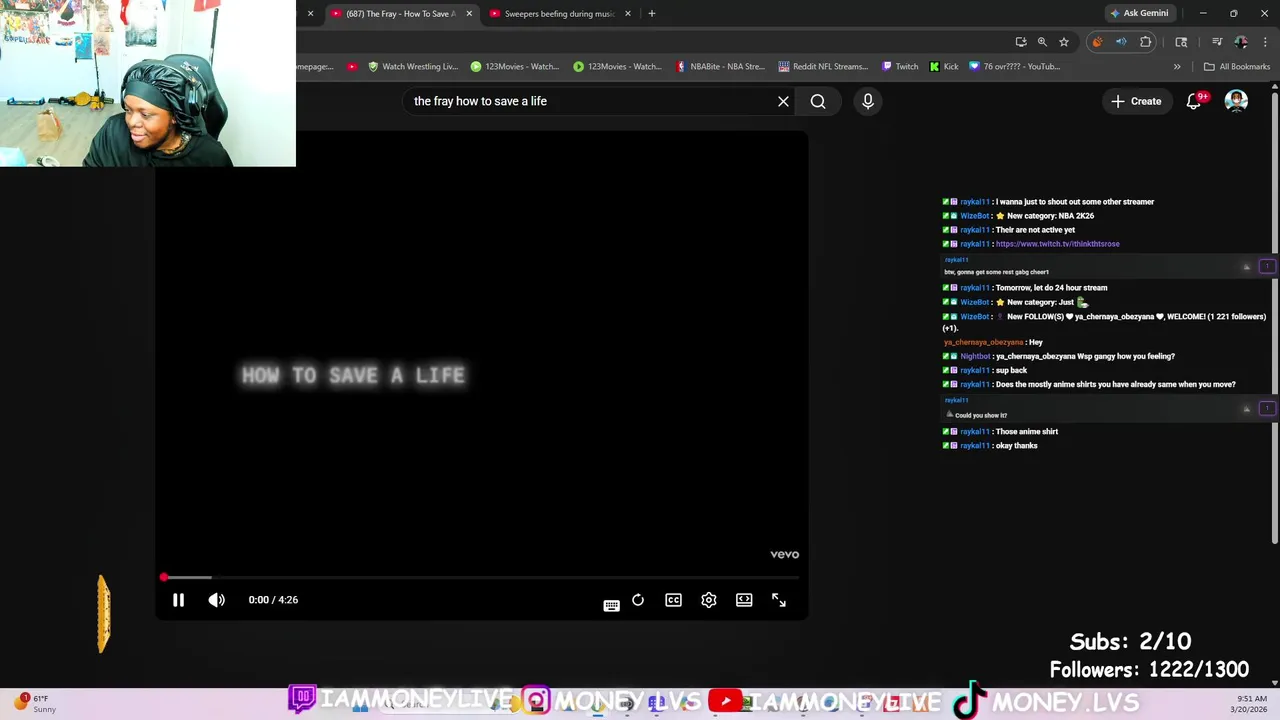Viewport: 1280px width, 720px height.
Task: Open the twitch.tv/ithinkthtsrose chat link
Action: click(1057, 244)
